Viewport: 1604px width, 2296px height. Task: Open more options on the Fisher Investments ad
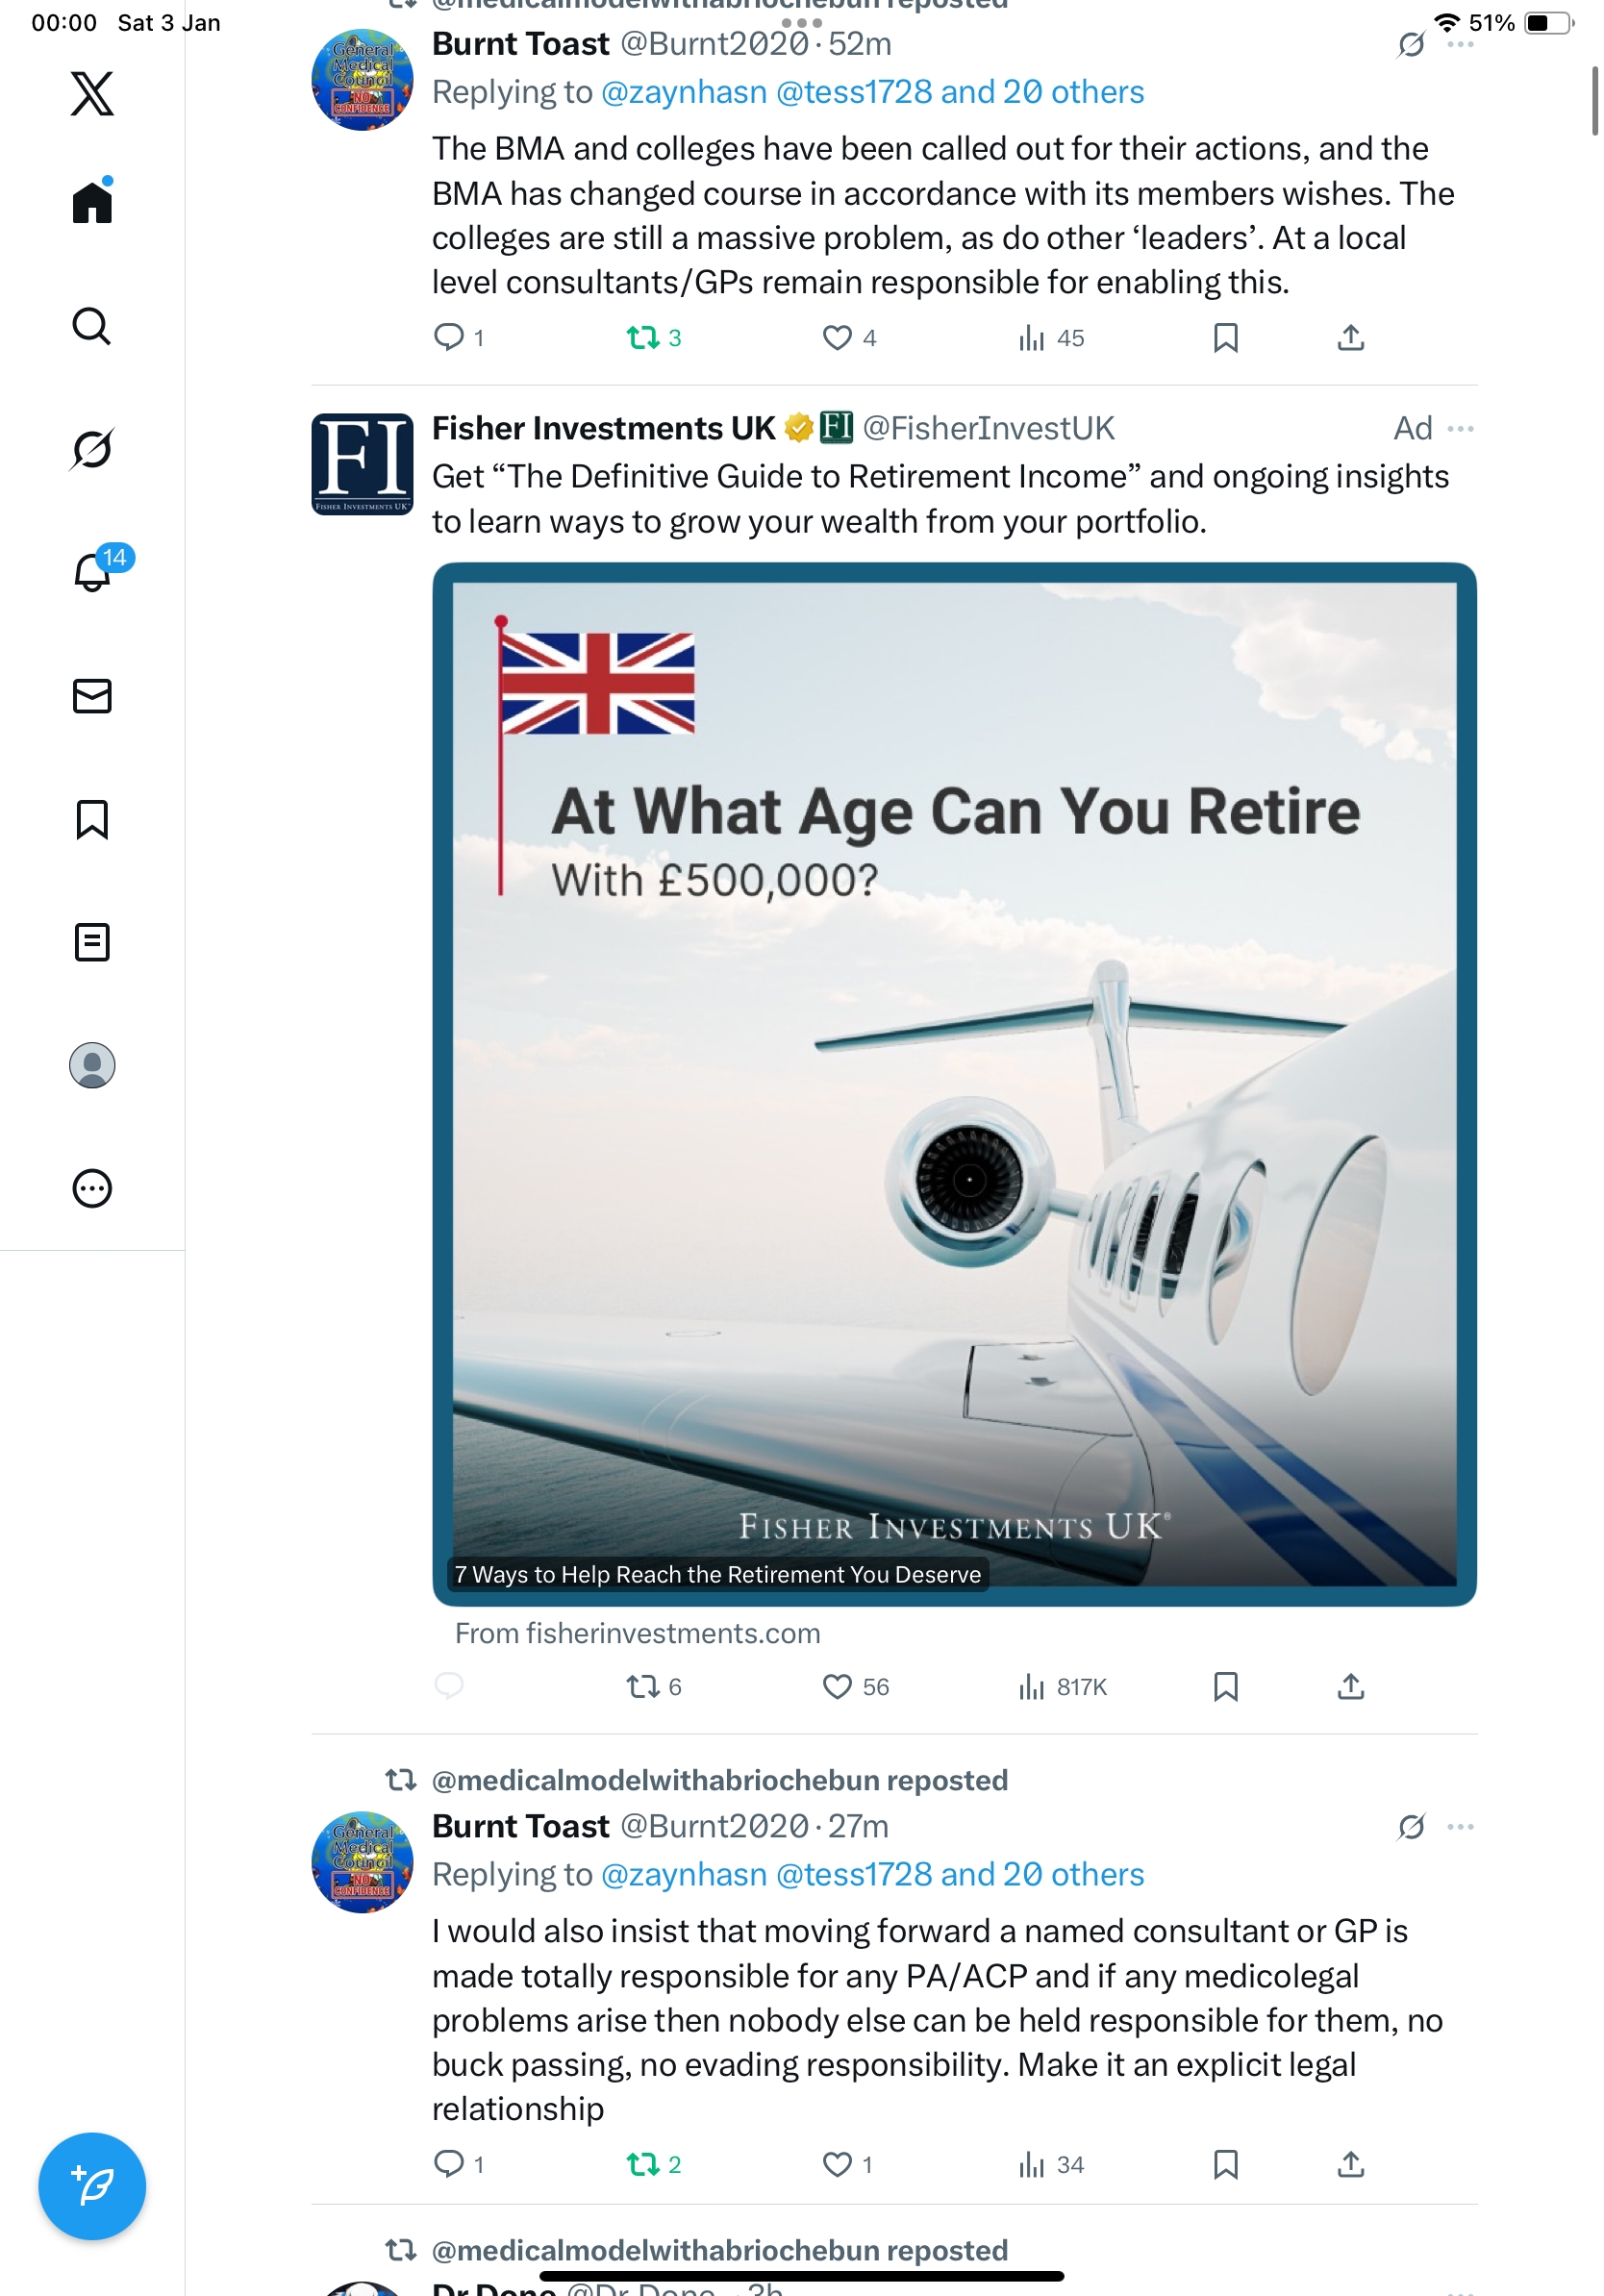tap(1460, 429)
